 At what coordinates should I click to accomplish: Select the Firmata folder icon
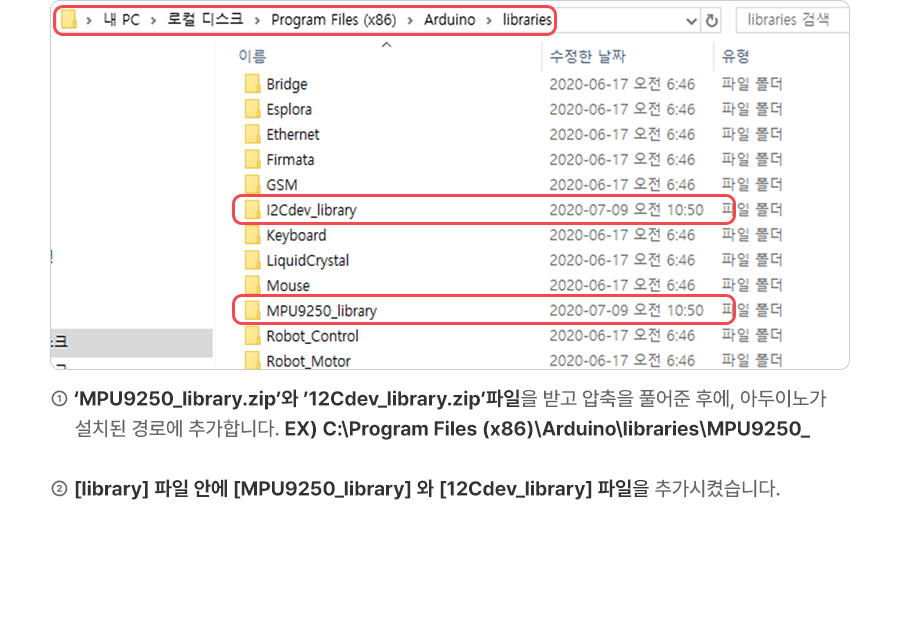click(x=252, y=159)
